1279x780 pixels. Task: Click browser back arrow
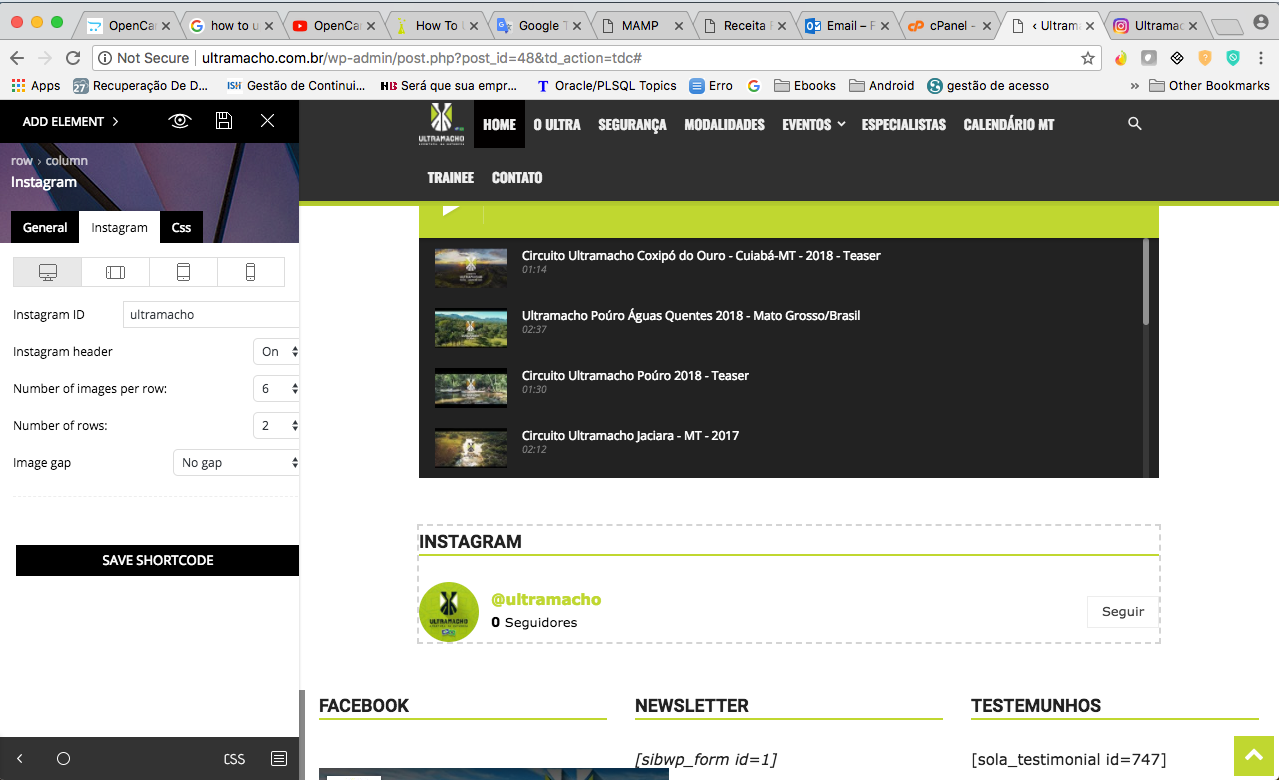point(17,58)
